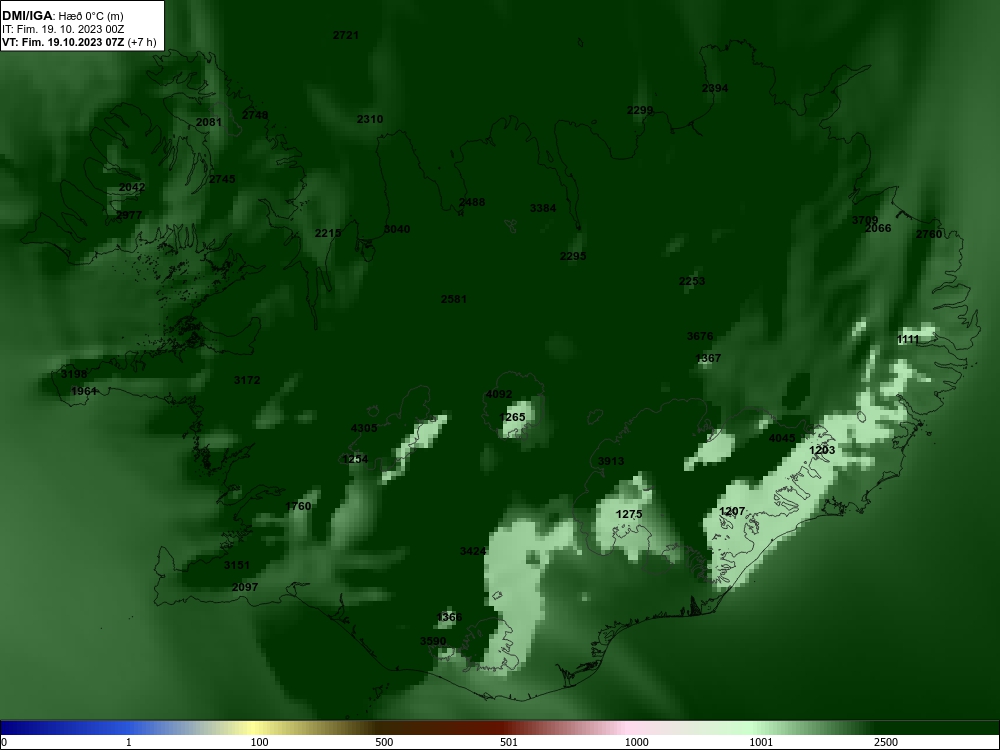Click the map value 1964
Viewport: 1000px width, 750px height.
coord(84,392)
